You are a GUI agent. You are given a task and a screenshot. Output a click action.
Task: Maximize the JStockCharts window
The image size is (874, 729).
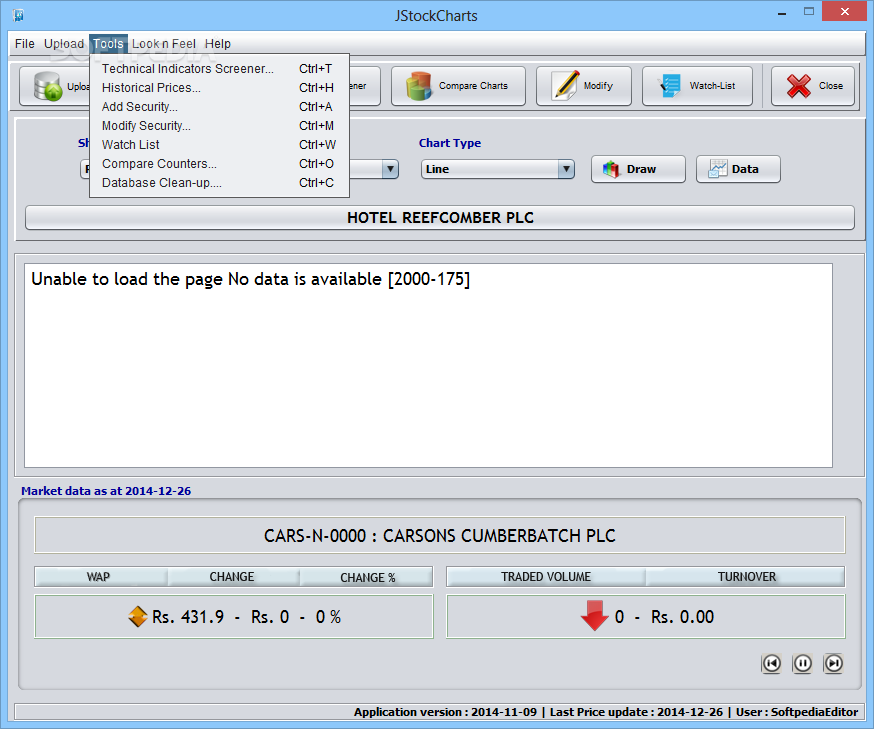[809, 11]
